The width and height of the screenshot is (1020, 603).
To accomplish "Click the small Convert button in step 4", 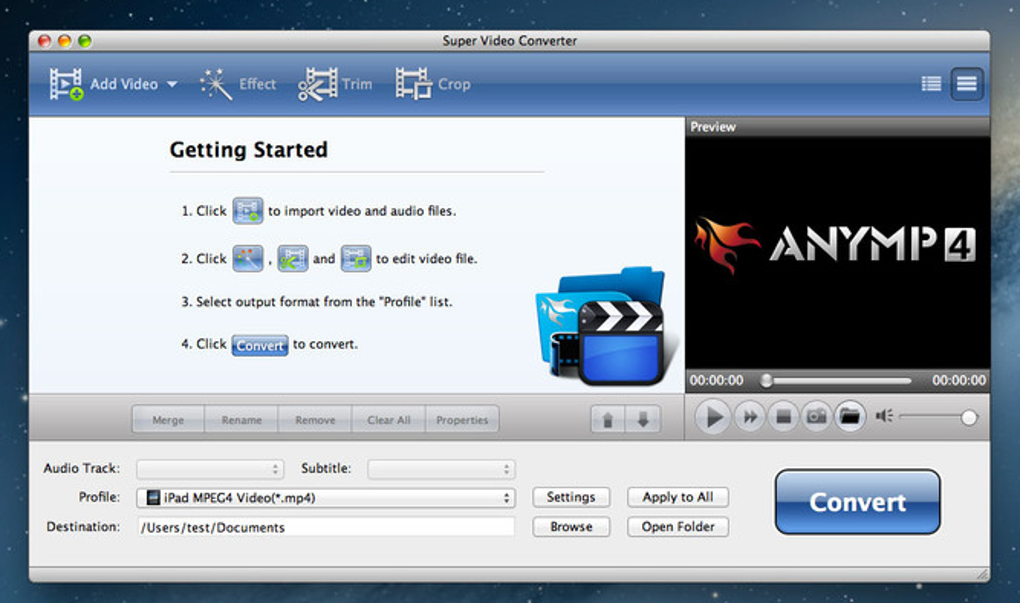I will pyautogui.click(x=260, y=345).
